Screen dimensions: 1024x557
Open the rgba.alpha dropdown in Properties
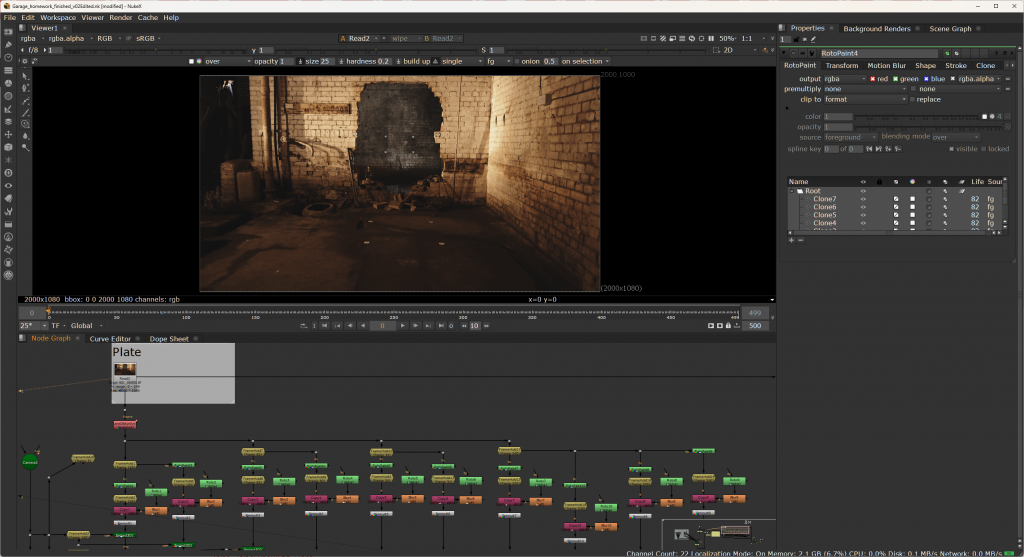click(980, 79)
